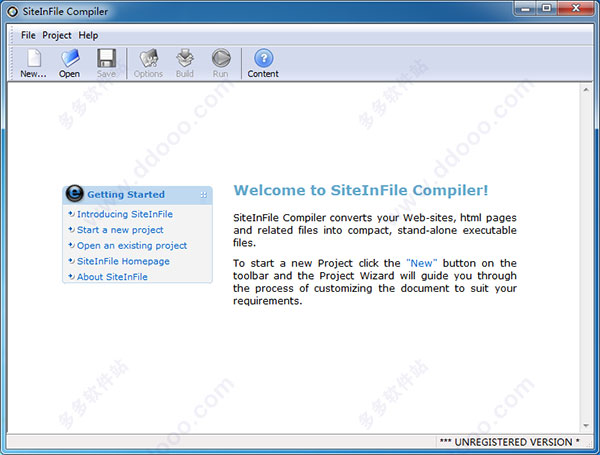Click the UNREGISTERED VERSION status text
This screenshot has height=455, width=600.
pos(510,442)
